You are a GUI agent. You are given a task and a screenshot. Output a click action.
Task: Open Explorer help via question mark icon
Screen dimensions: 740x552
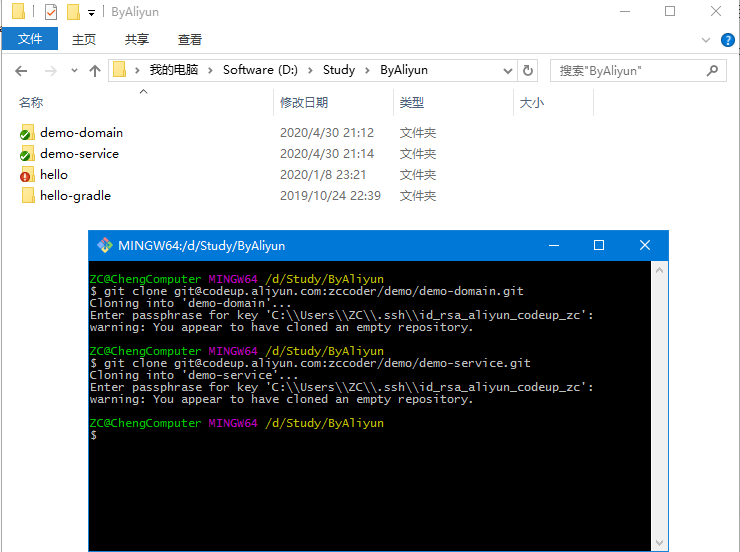(727, 40)
